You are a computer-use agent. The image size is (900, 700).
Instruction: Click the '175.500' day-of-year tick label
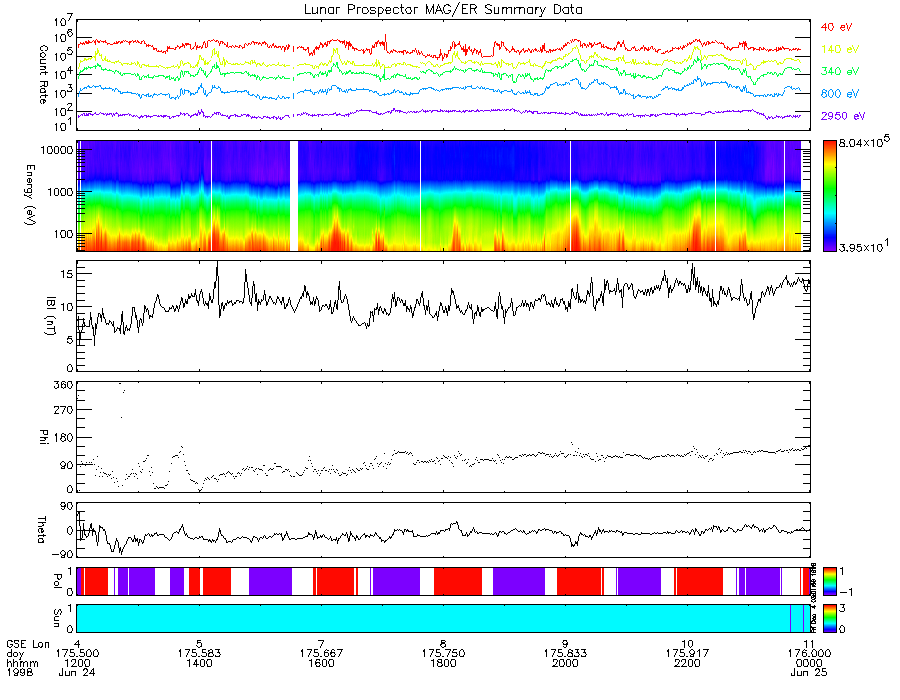pyautogui.click(x=77, y=654)
